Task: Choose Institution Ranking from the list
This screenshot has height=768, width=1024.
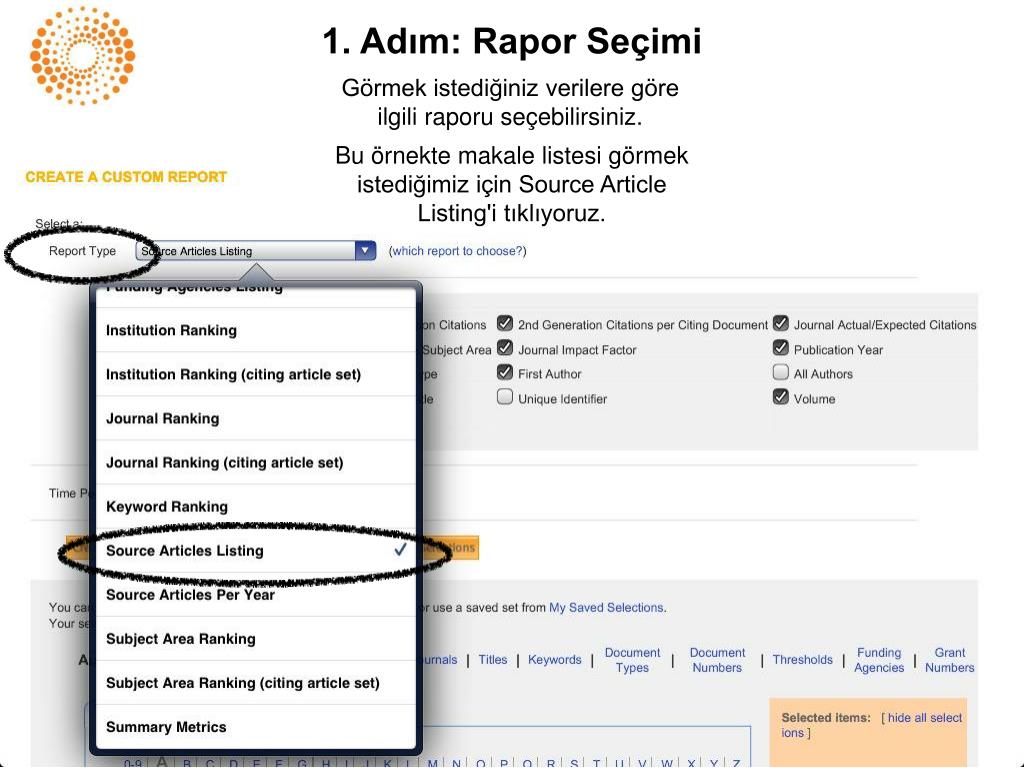Action: coord(256,330)
